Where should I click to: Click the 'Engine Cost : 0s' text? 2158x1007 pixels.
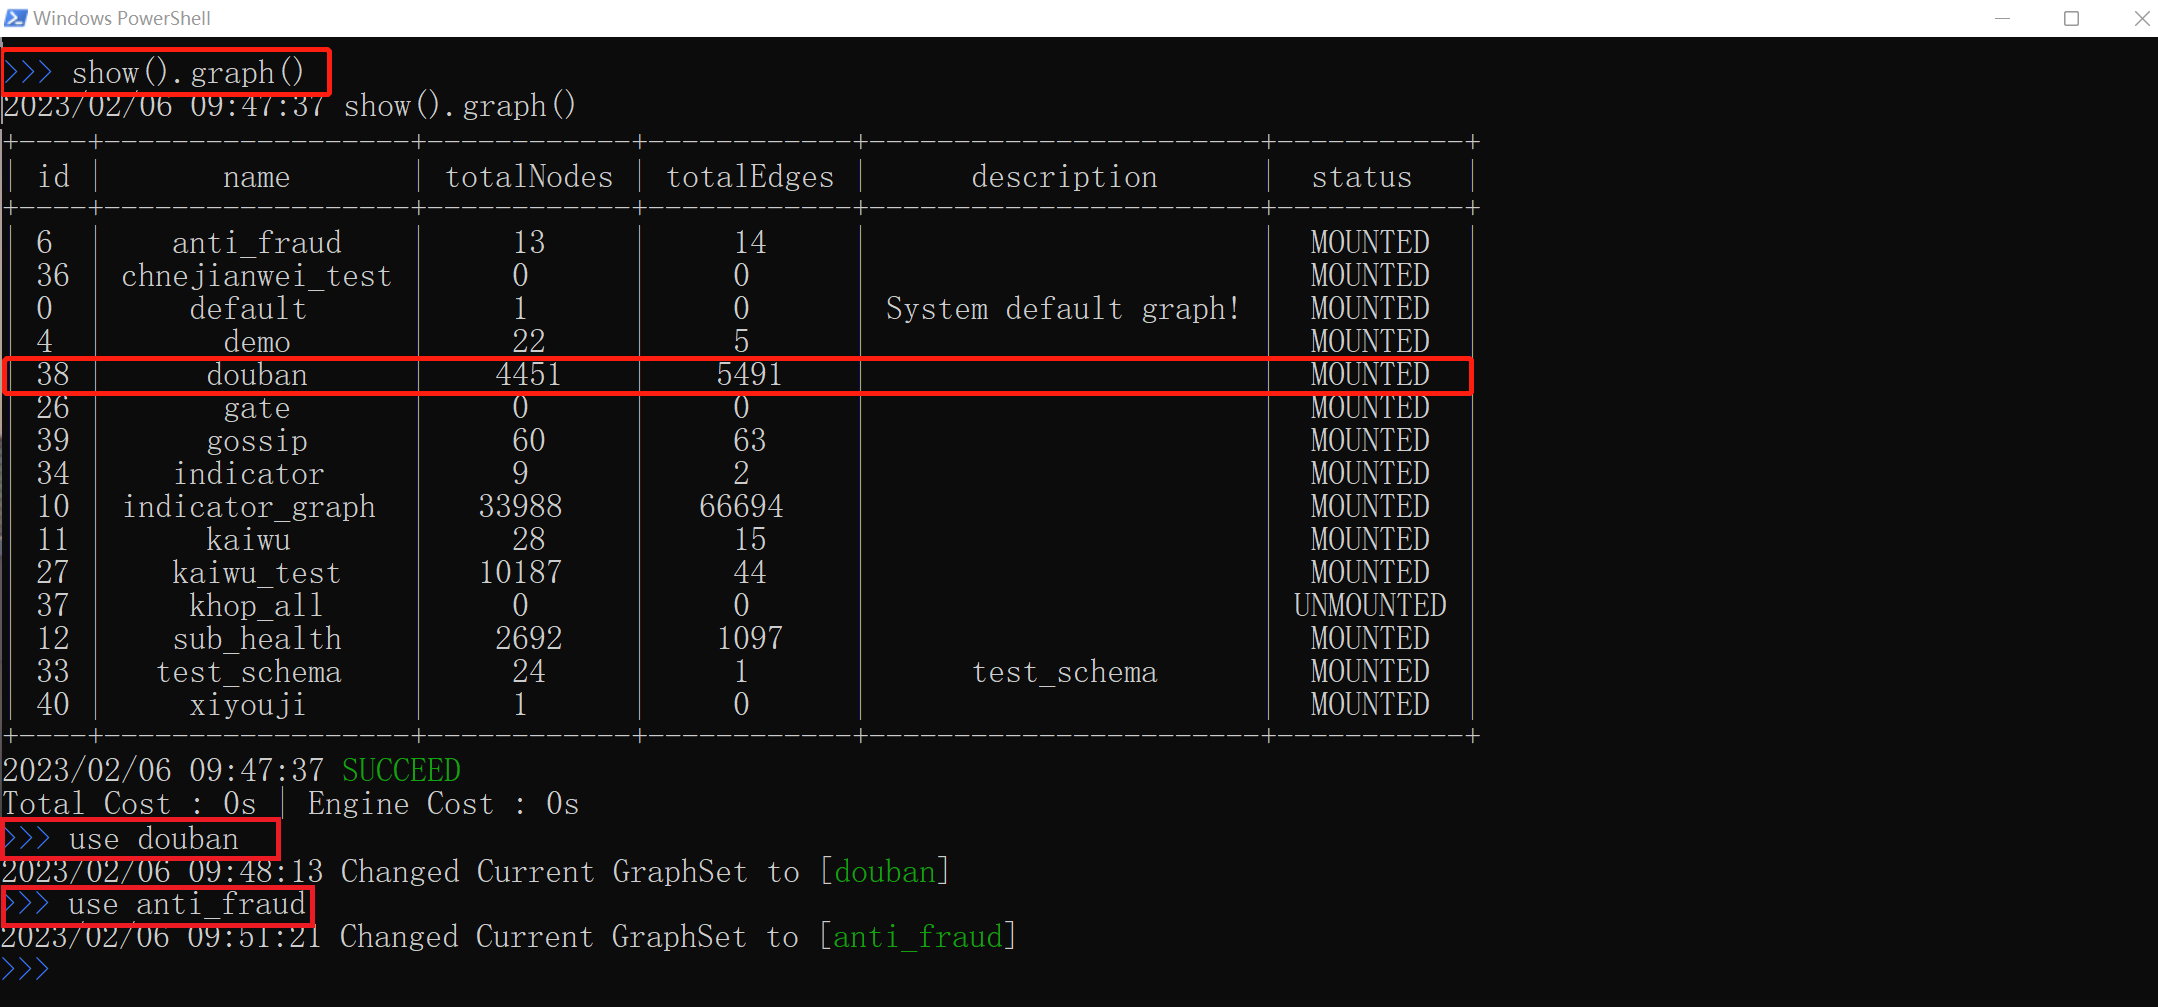click(443, 804)
